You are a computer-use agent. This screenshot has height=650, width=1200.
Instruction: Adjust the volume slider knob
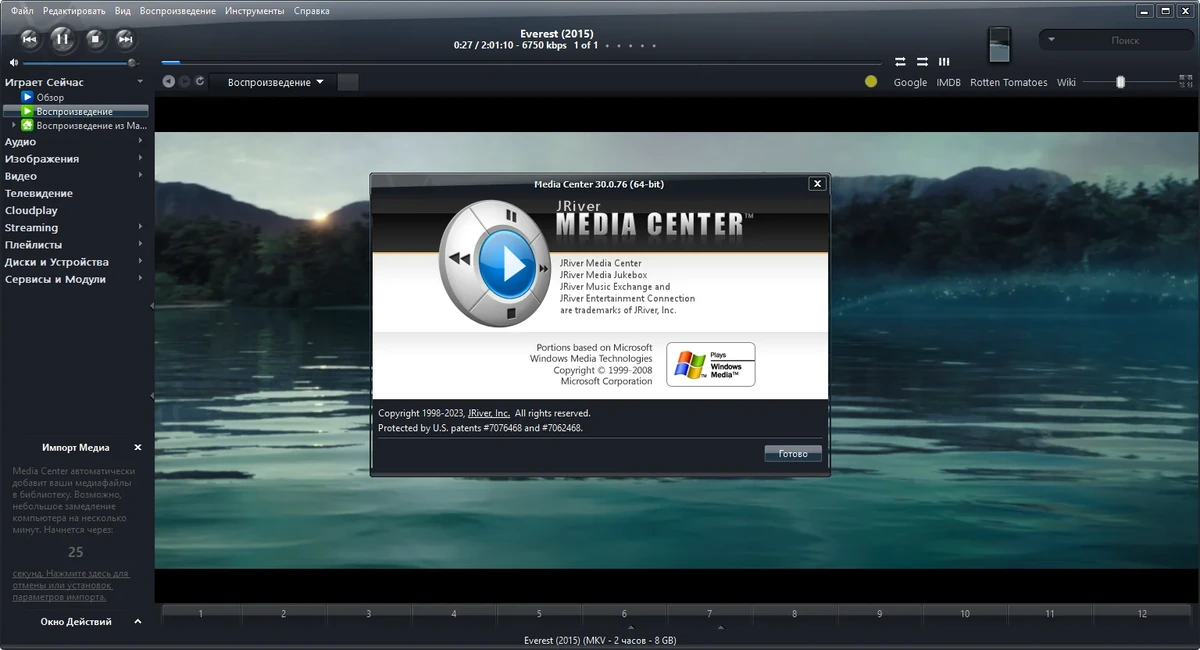(x=131, y=62)
